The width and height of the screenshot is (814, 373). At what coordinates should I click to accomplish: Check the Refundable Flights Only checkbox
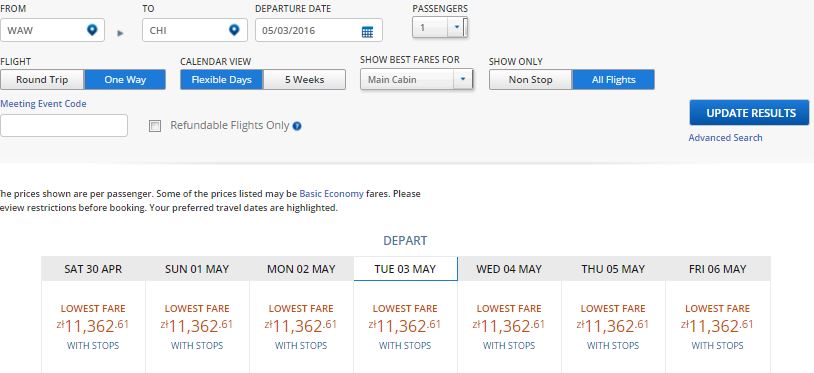[155, 126]
